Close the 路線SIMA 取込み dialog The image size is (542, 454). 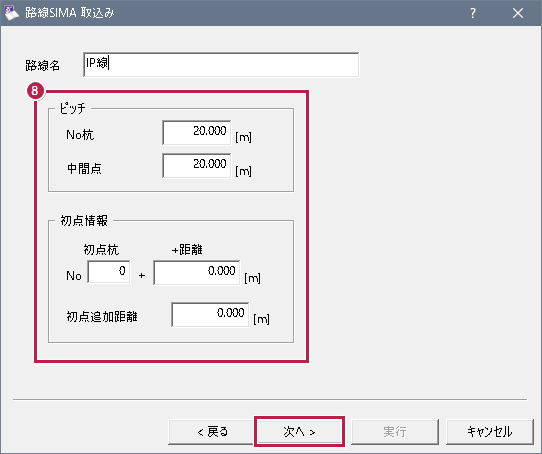click(x=518, y=13)
